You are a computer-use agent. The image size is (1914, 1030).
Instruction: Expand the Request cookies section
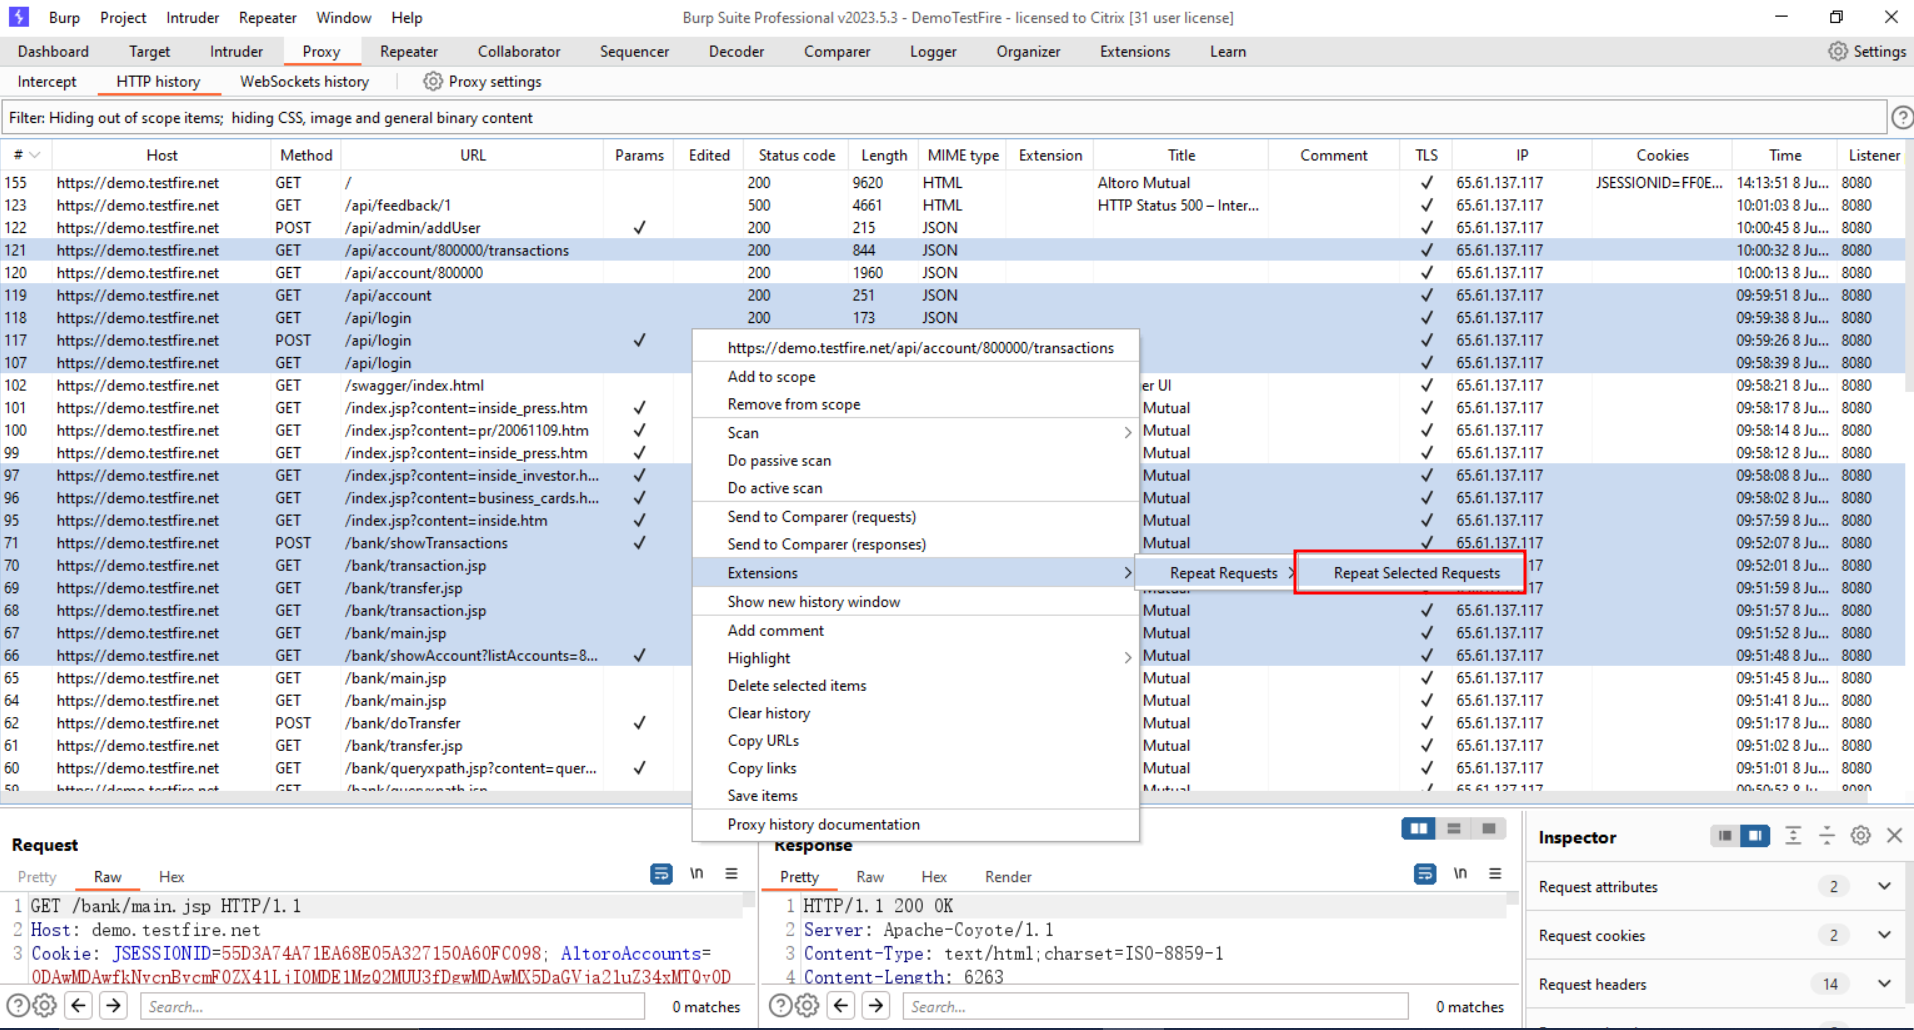[x=1884, y=936]
